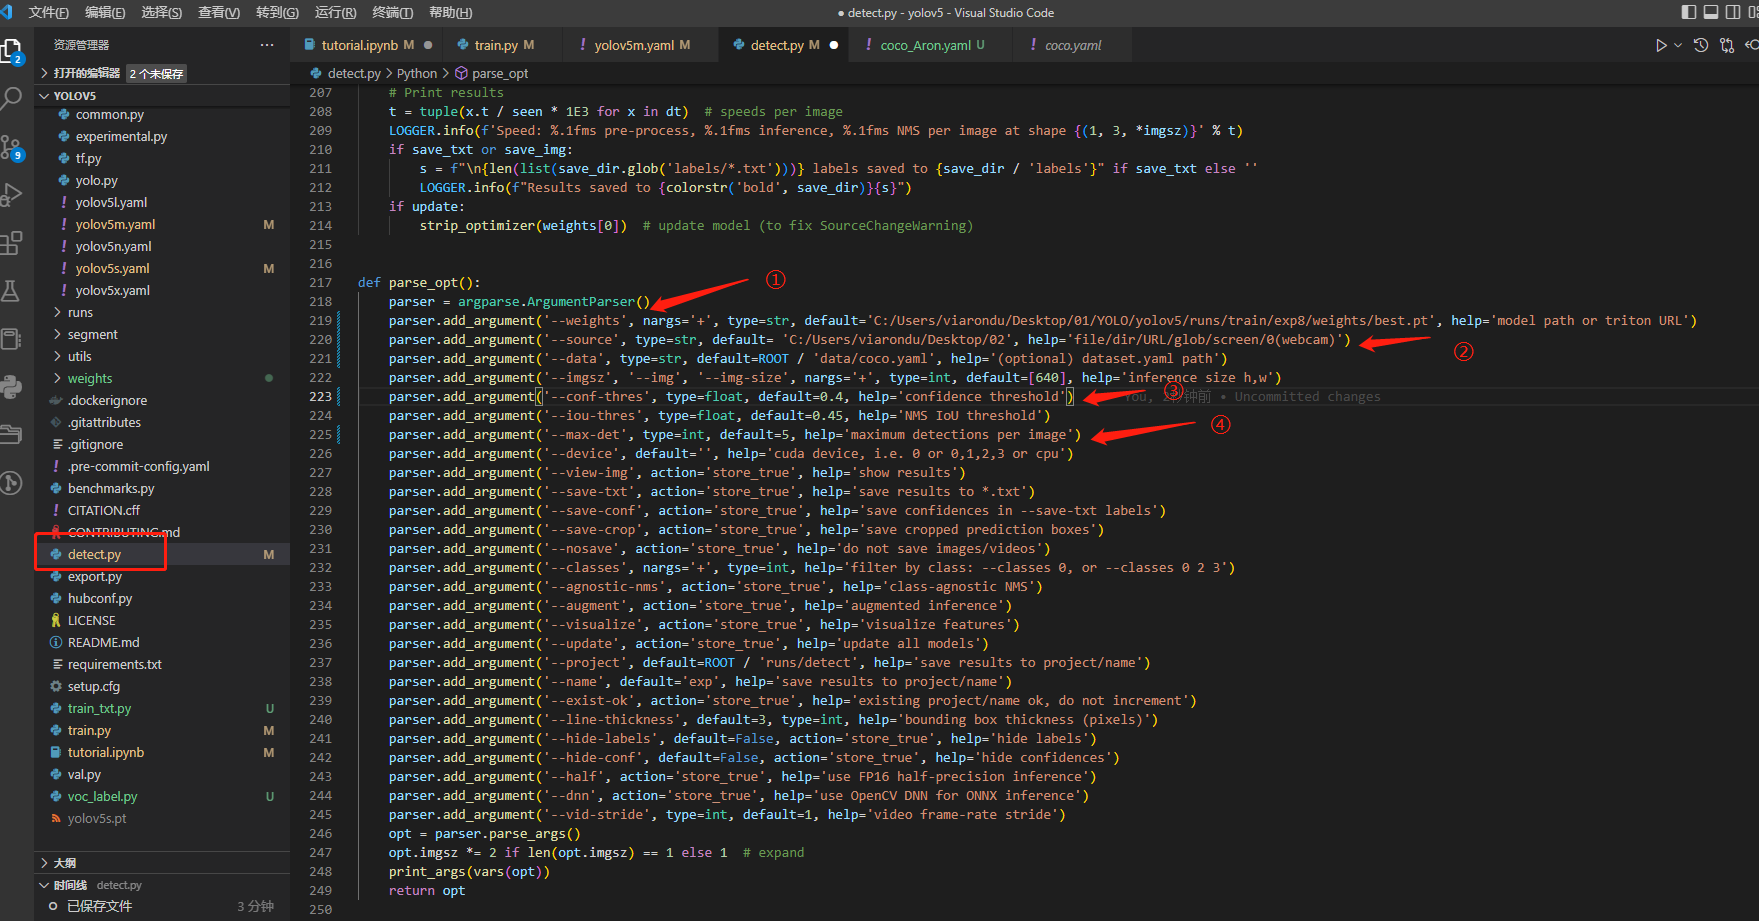Open Run and Debug view
This screenshot has width=1759, height=921.
[11, 195]
